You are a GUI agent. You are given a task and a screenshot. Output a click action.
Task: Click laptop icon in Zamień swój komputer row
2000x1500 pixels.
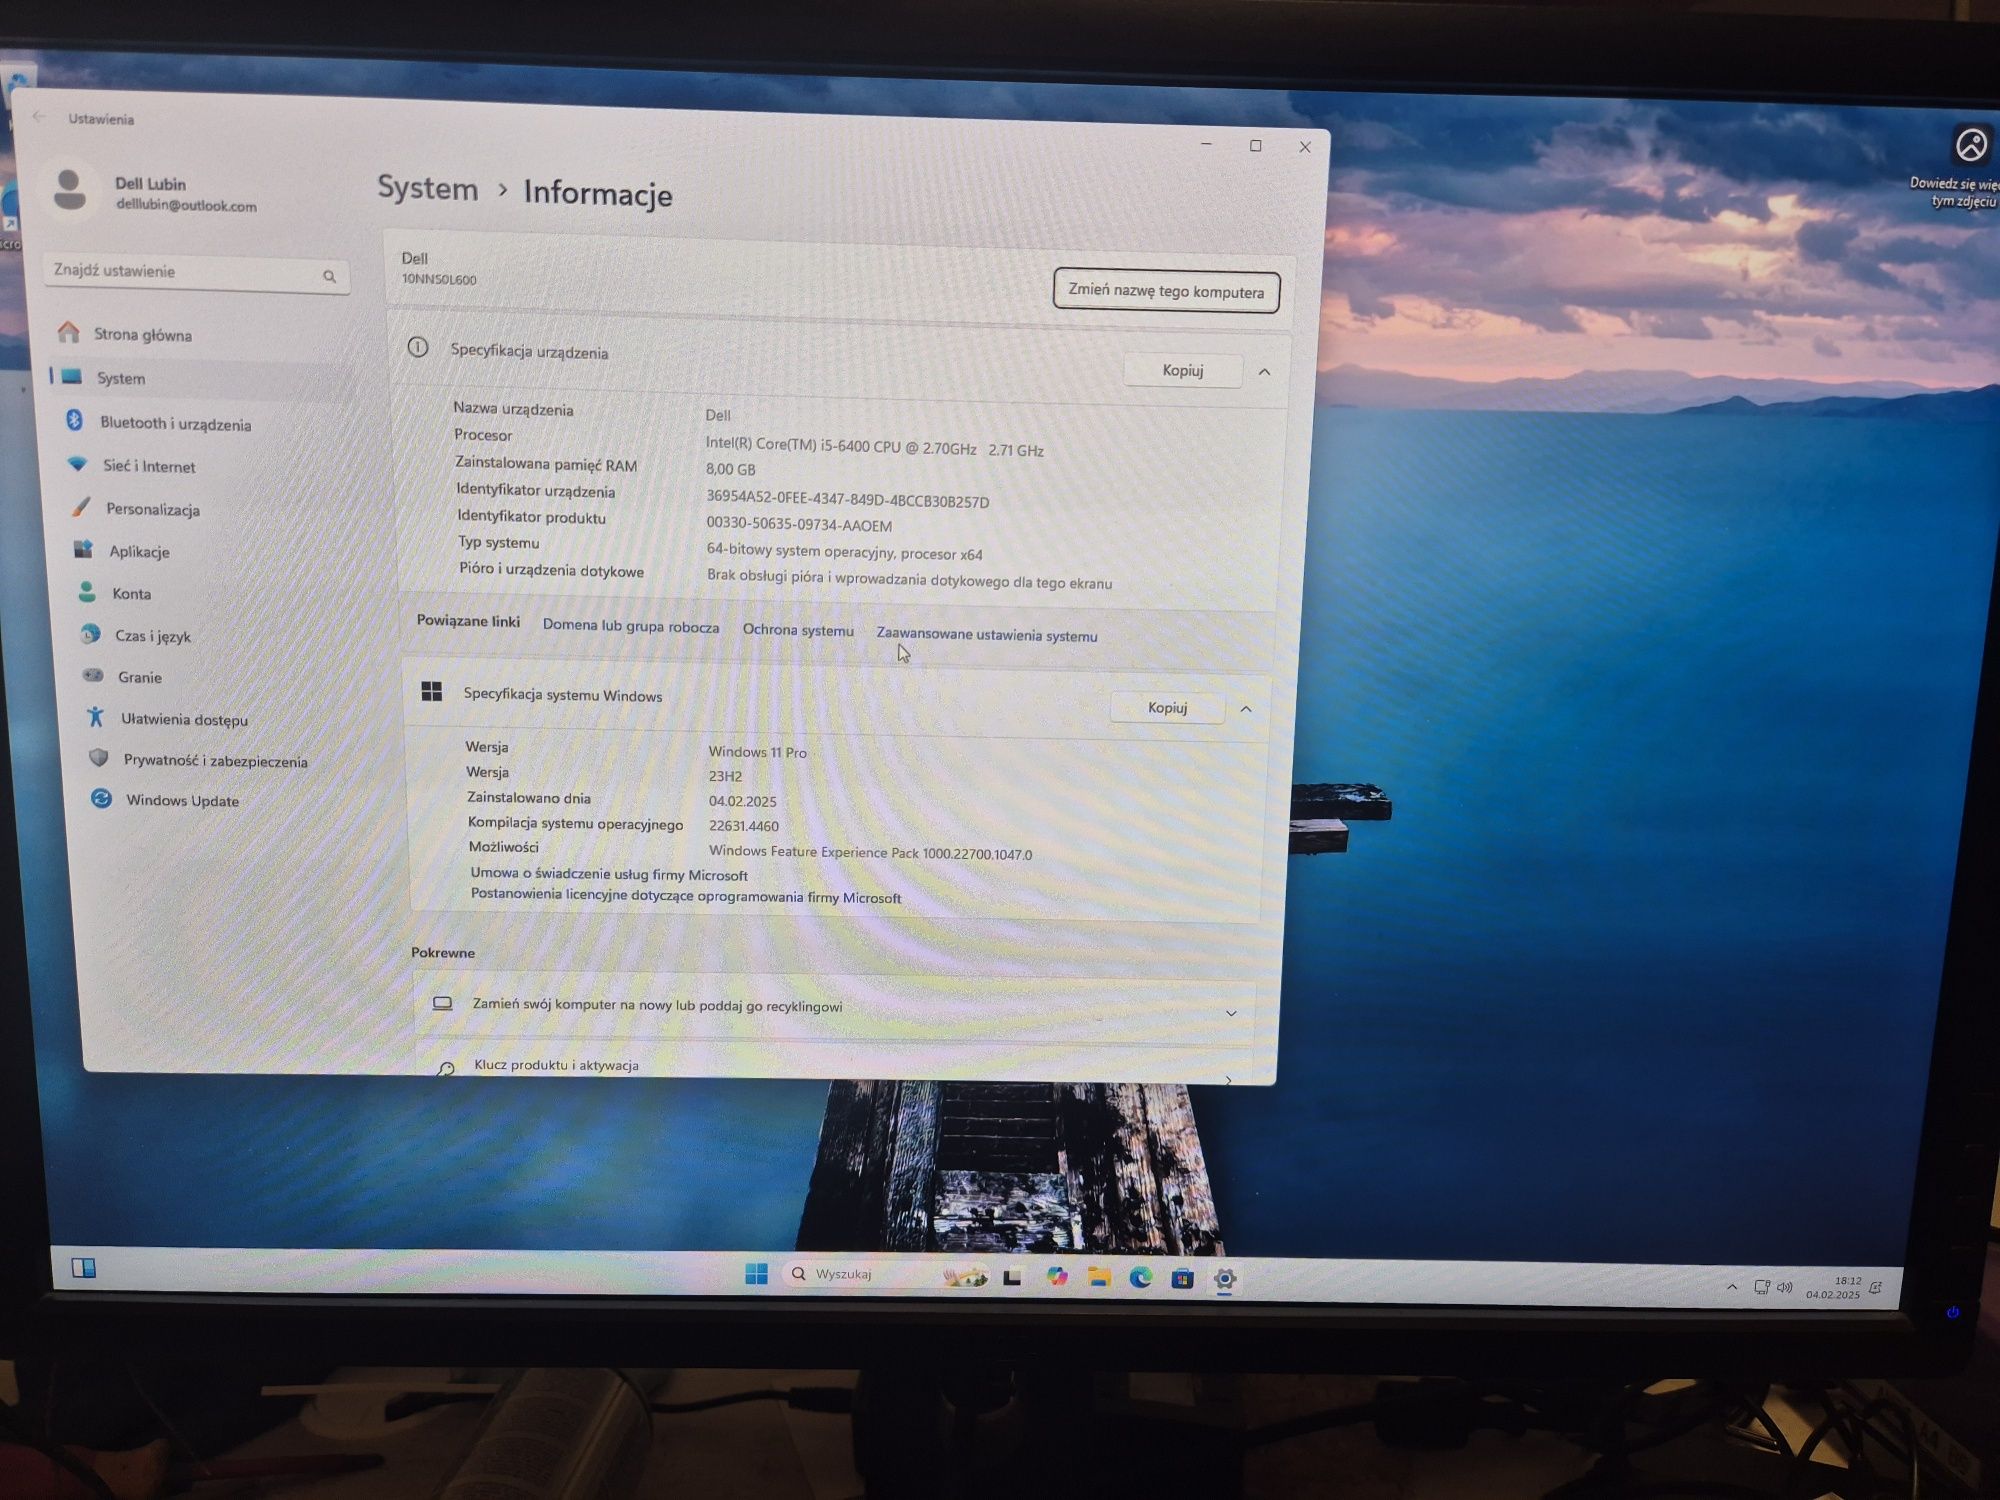(442, 1003)
